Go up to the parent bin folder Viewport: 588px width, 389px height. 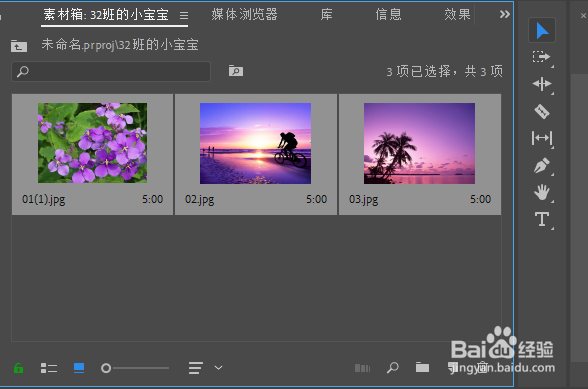pyautogui.click(x=19, y=46)
